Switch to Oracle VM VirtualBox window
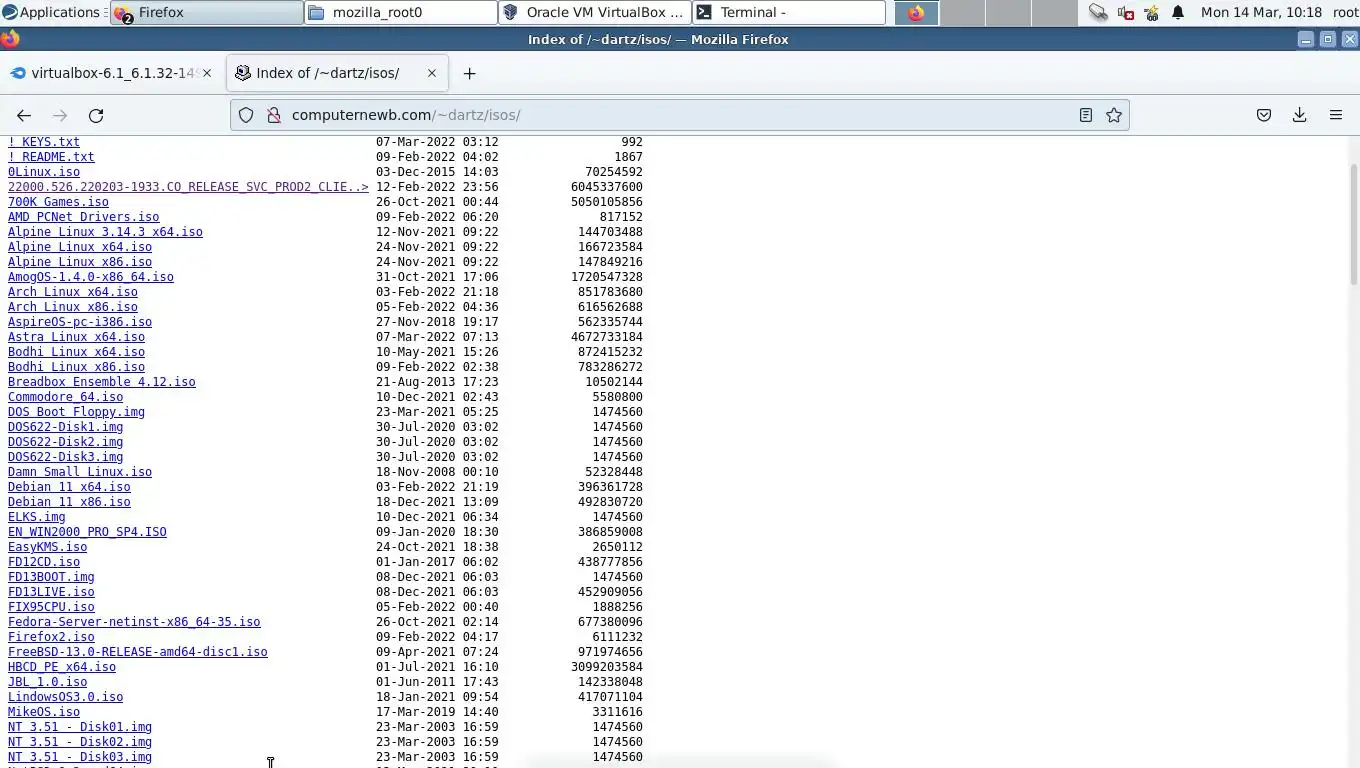Screen dimensions: 1360x768 pyautogui.click(x=595, y=12)
